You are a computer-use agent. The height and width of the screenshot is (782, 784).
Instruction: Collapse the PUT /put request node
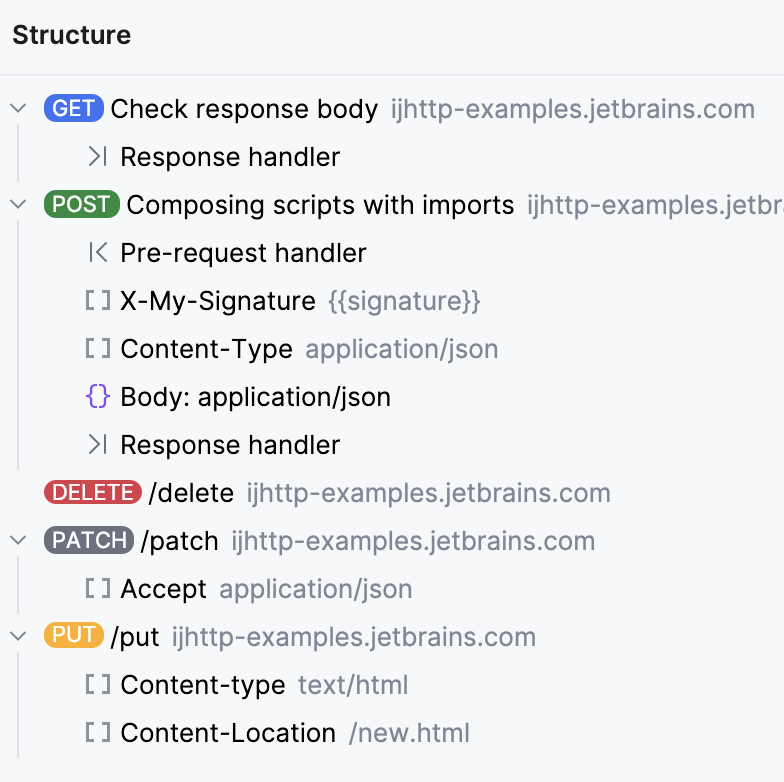click(x=19, y=637)
